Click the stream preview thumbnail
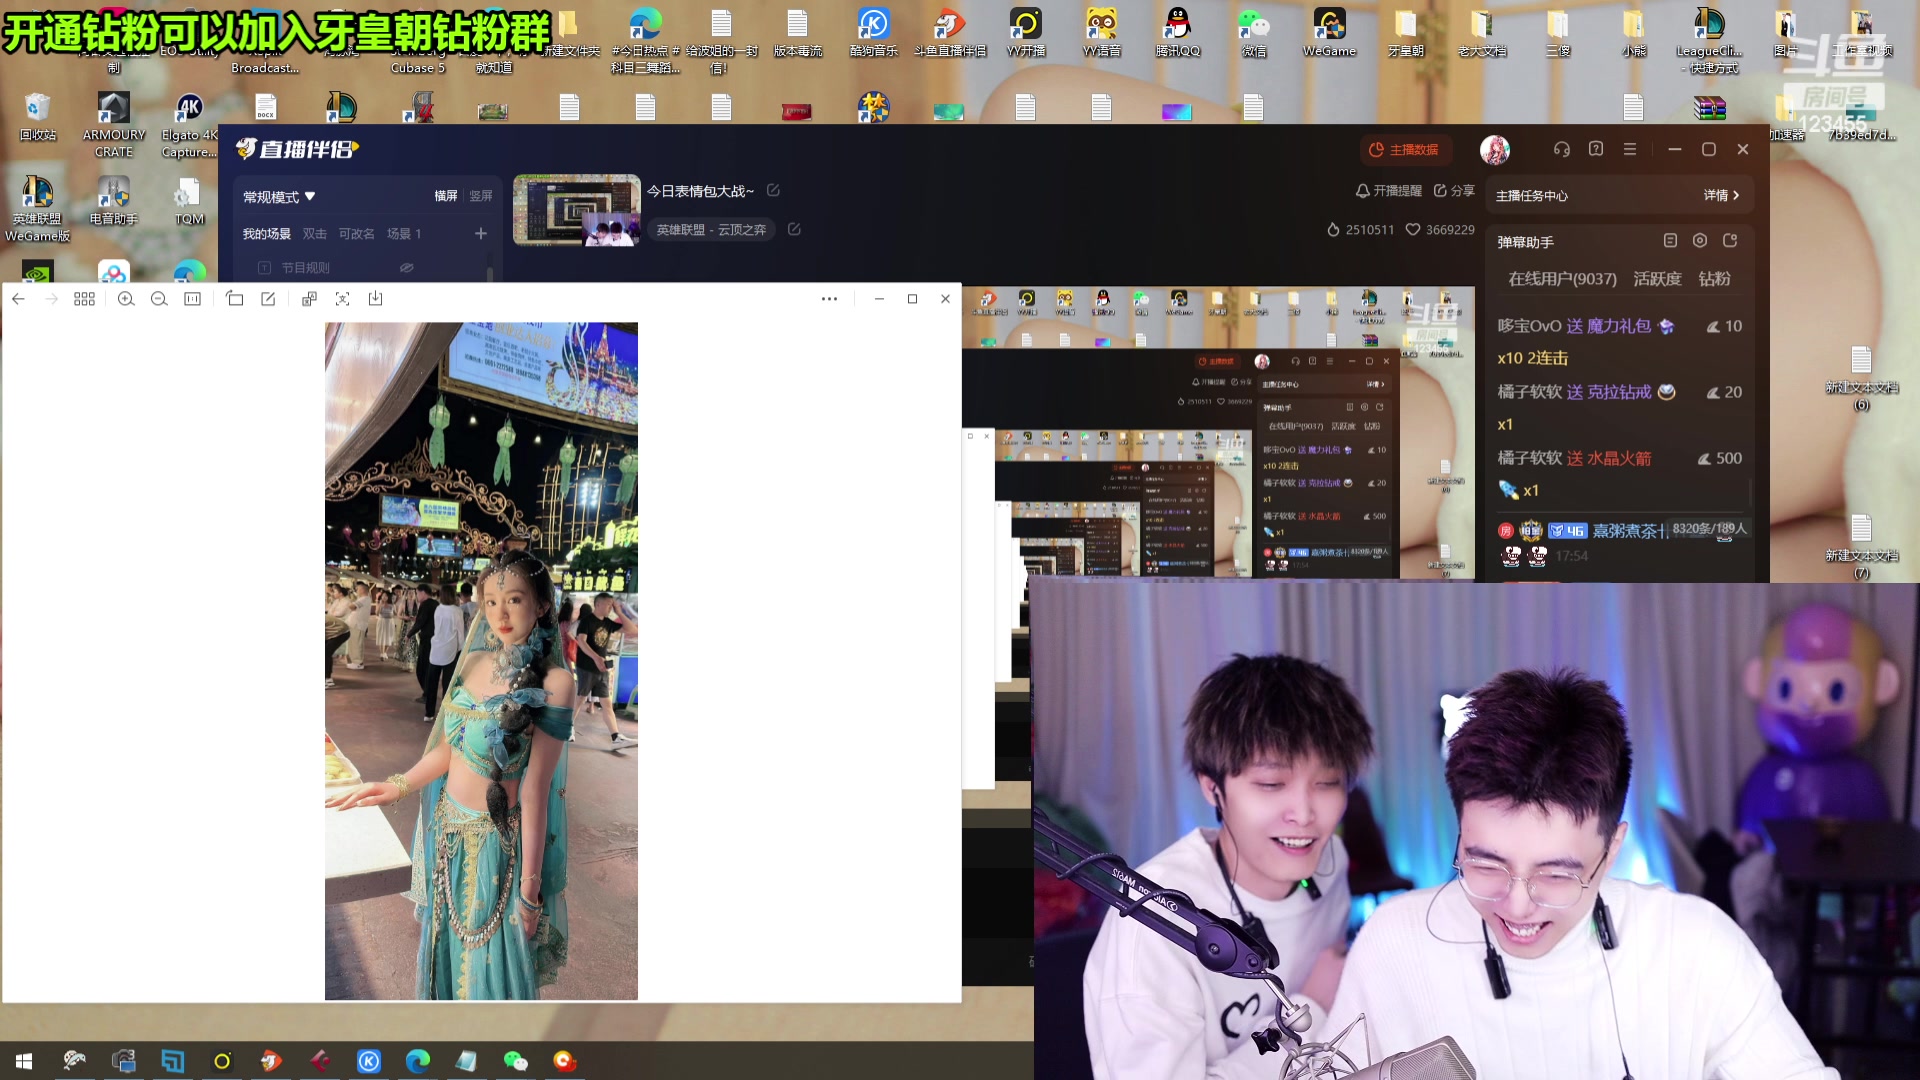Screen dimensions: 1920x1080 tap(576, 210)
